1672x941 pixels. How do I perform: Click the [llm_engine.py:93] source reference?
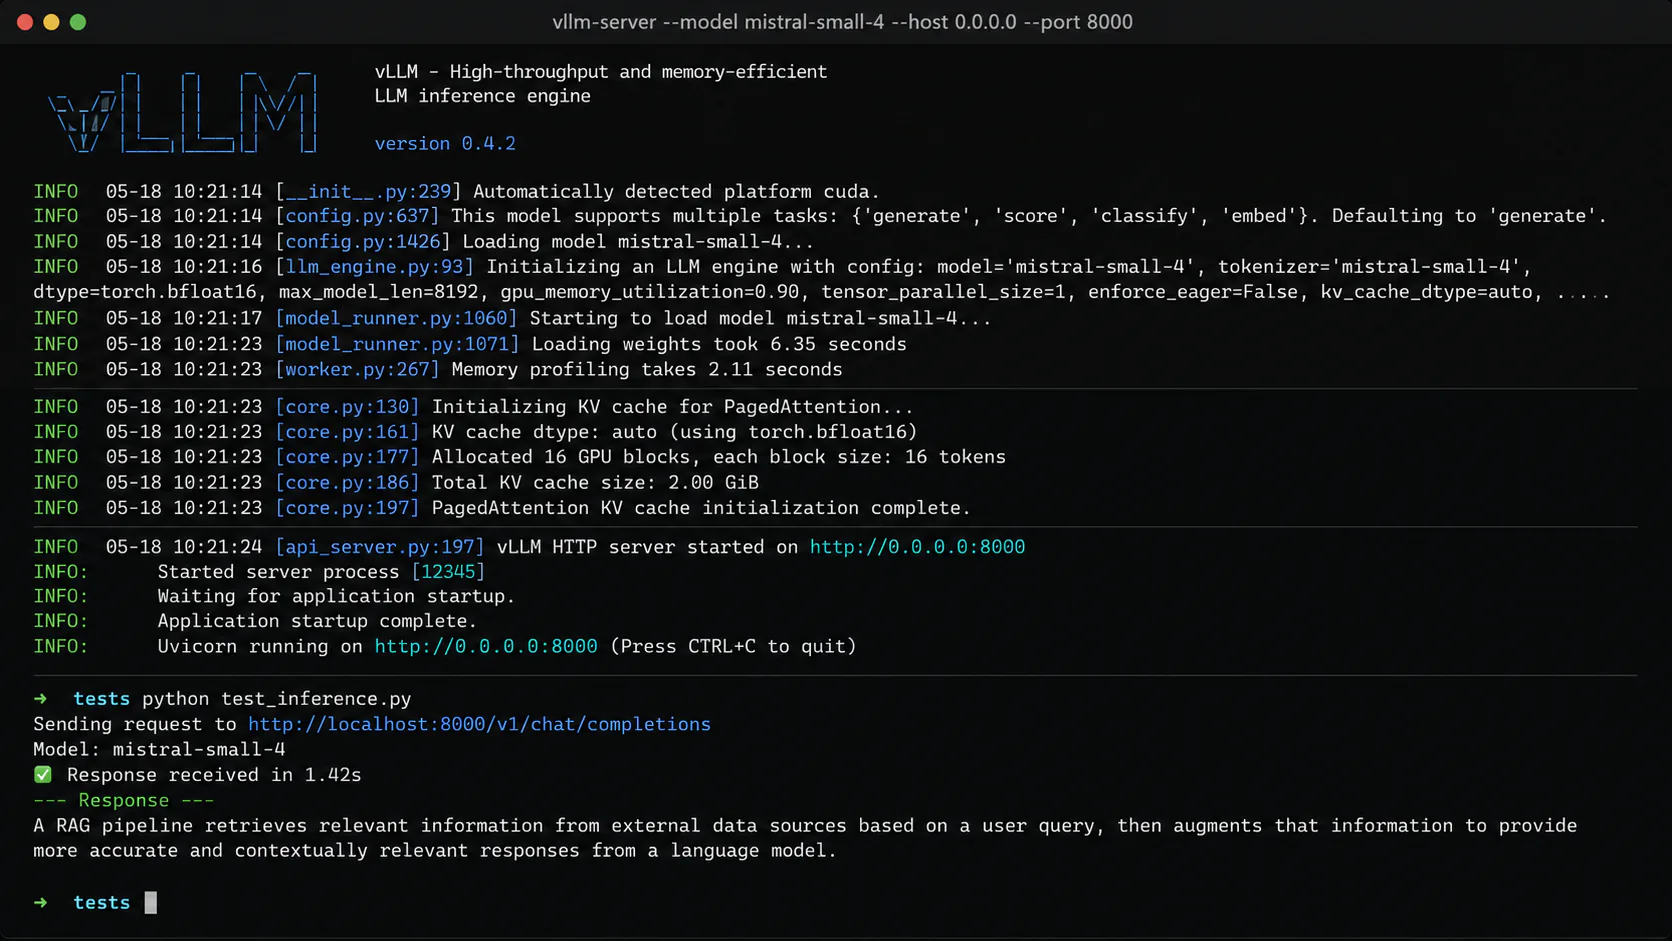pos(374,267)
